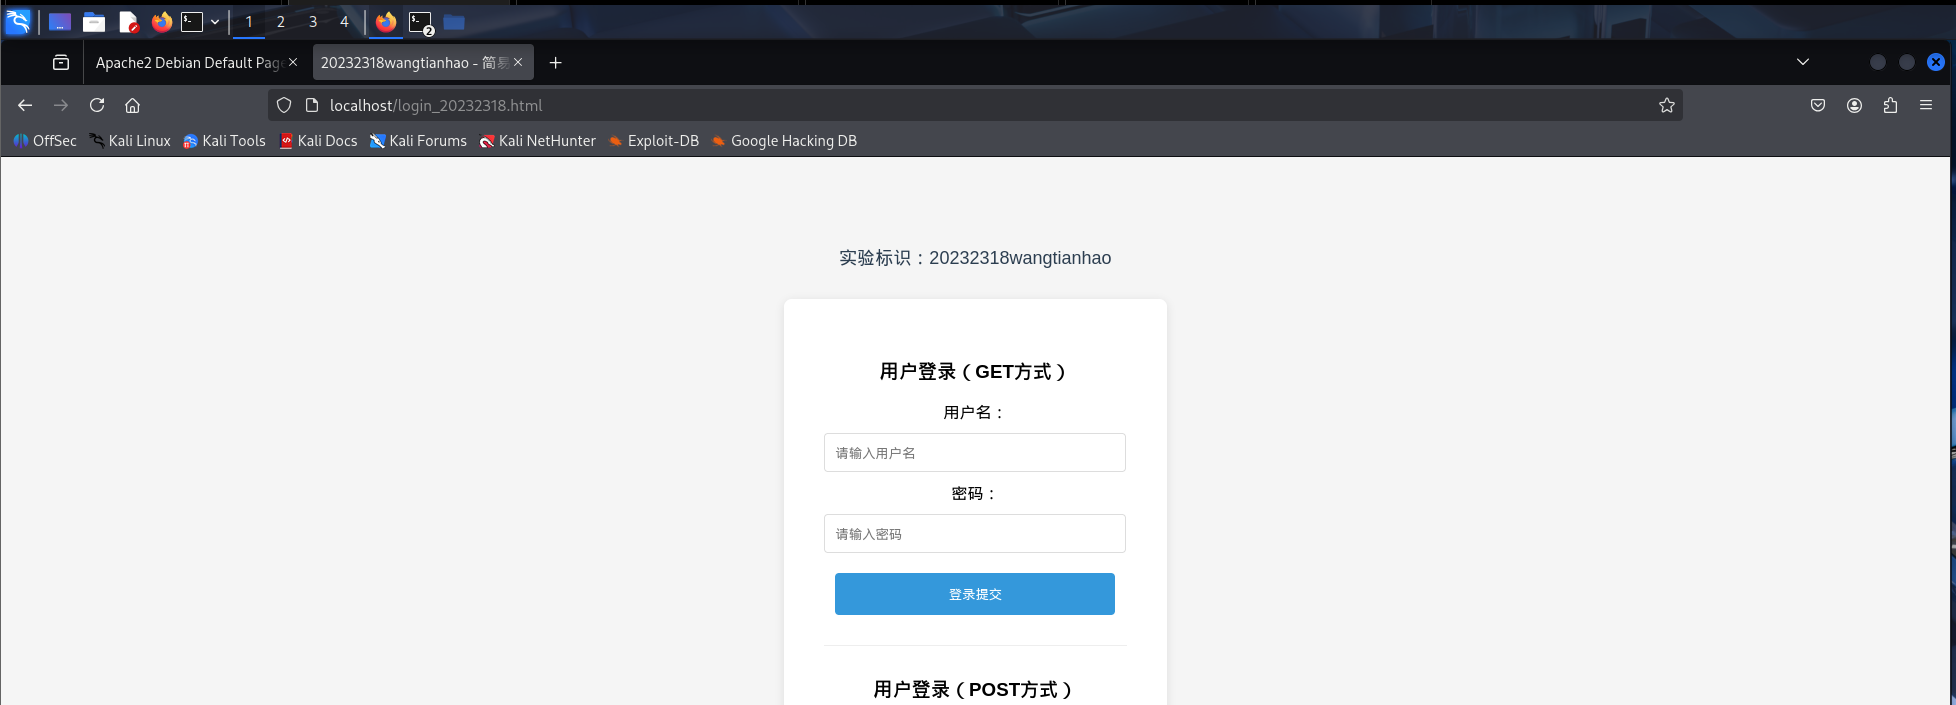Open the list all tabs dropdown
The height and width of the screenshot is (705, 1956).
point(1803,62)
